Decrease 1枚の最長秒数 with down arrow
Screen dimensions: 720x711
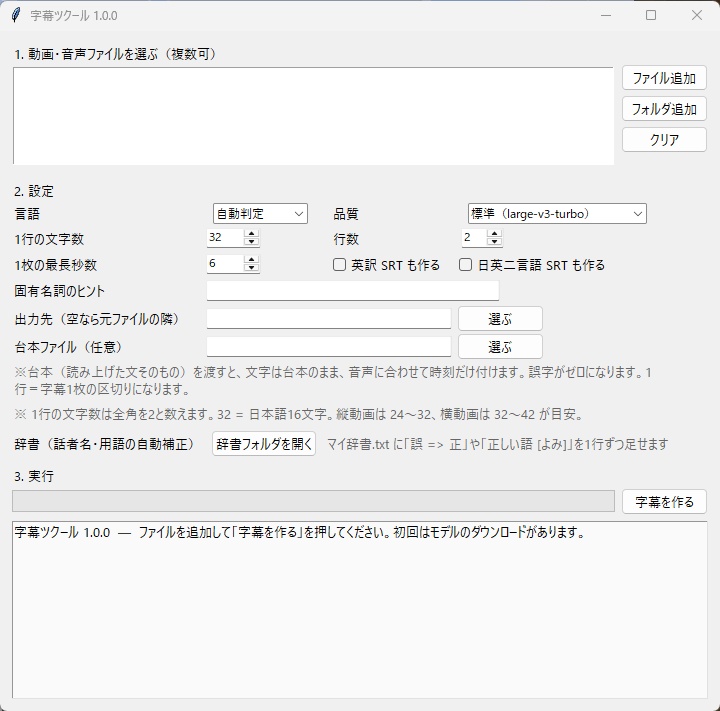pyautogui.click(x=252, y=268)
